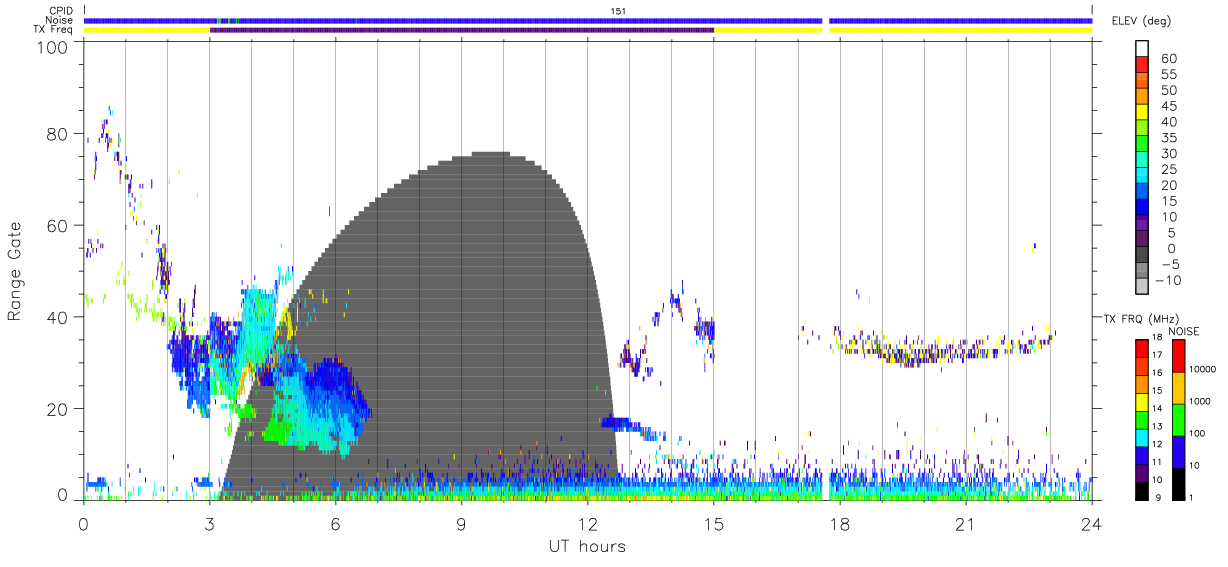Click the 24 tick label on the UT hours axis
This screenshot has height=567, width=1228.
(1092, 522)
